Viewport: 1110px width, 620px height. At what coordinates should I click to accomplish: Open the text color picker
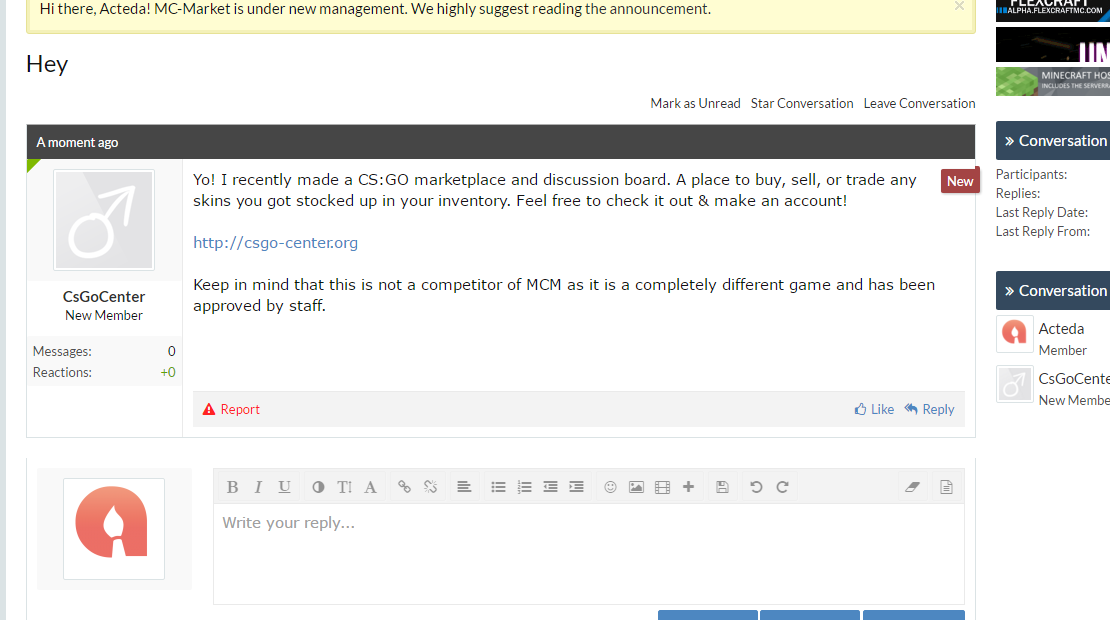tap(319, 487)
